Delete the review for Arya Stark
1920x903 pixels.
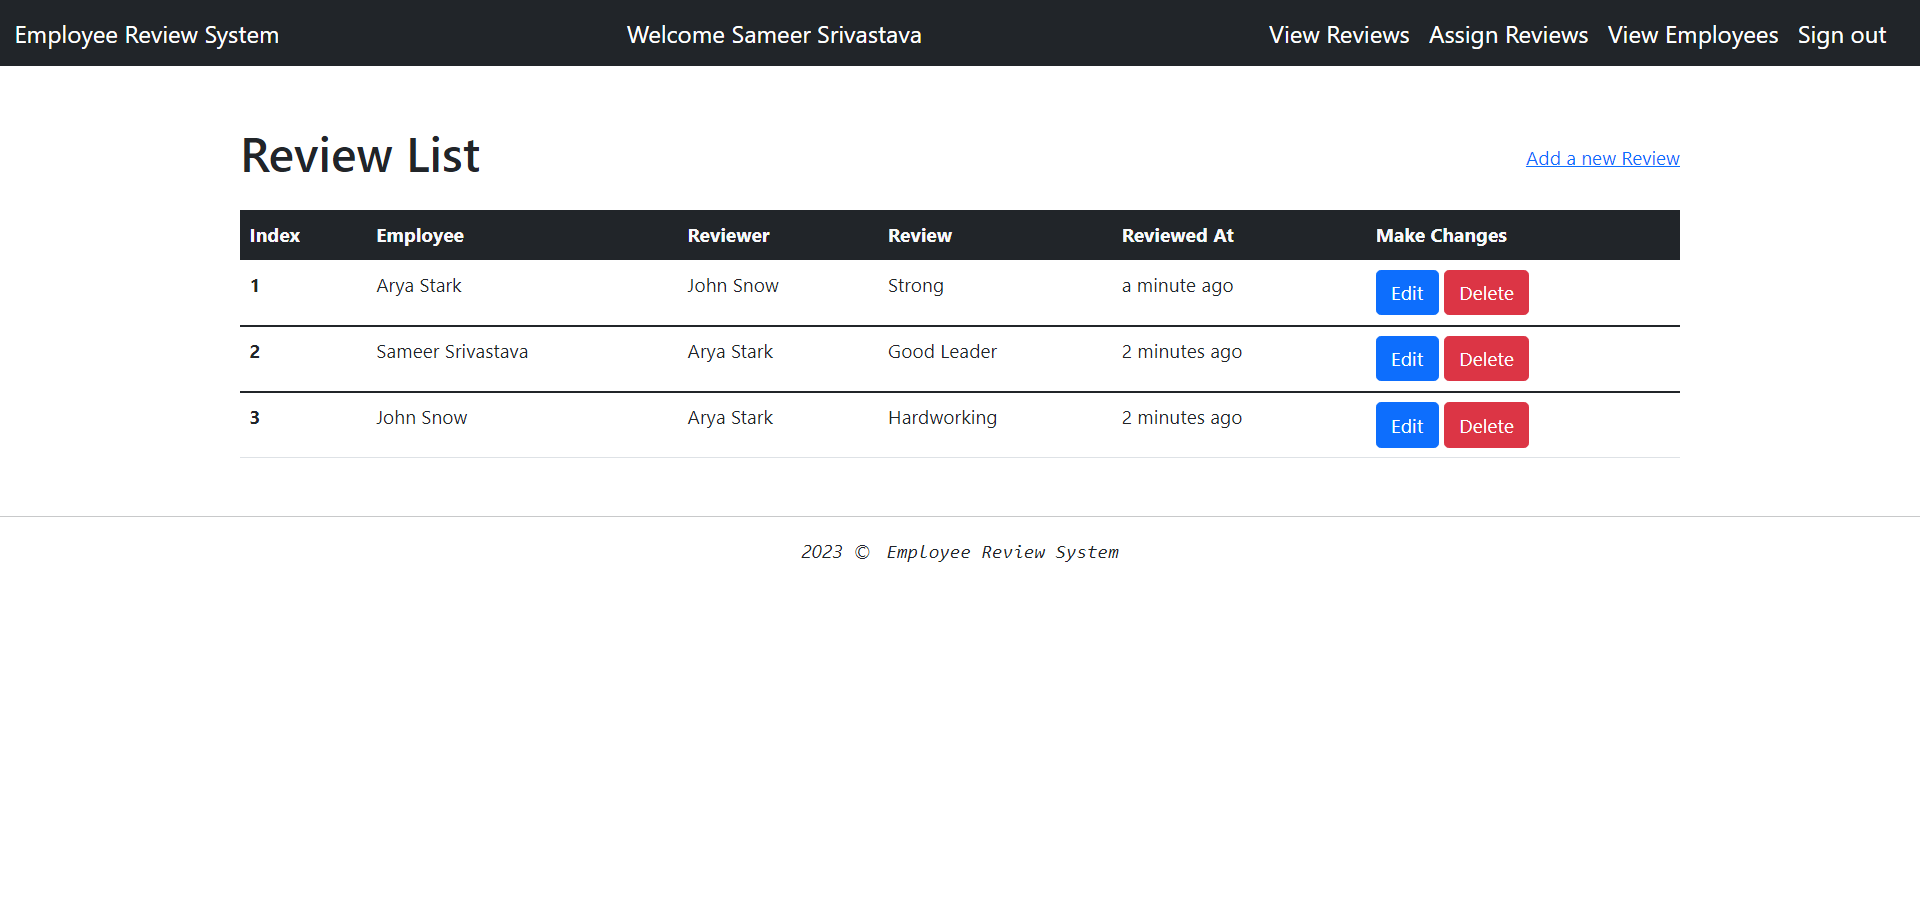[1485, 292]
